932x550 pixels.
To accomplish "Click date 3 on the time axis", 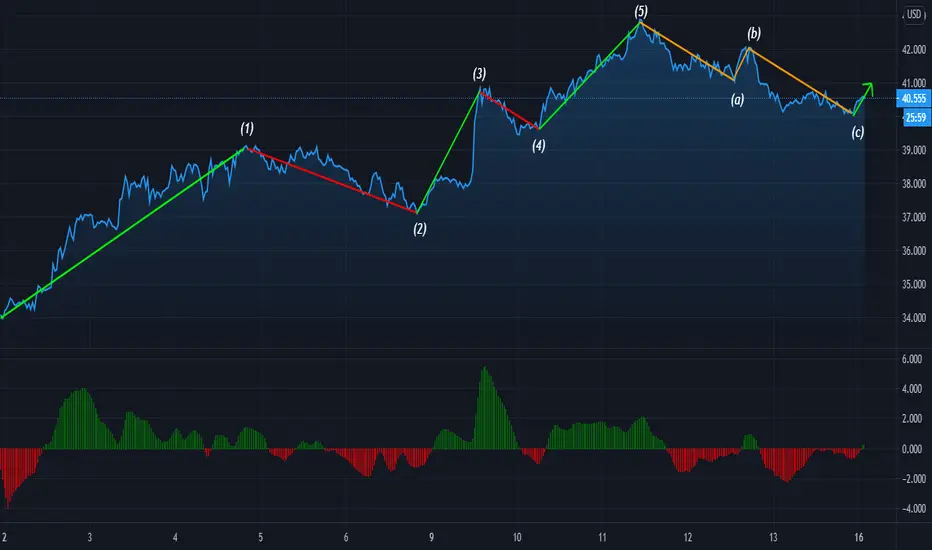I will (90, 538).
